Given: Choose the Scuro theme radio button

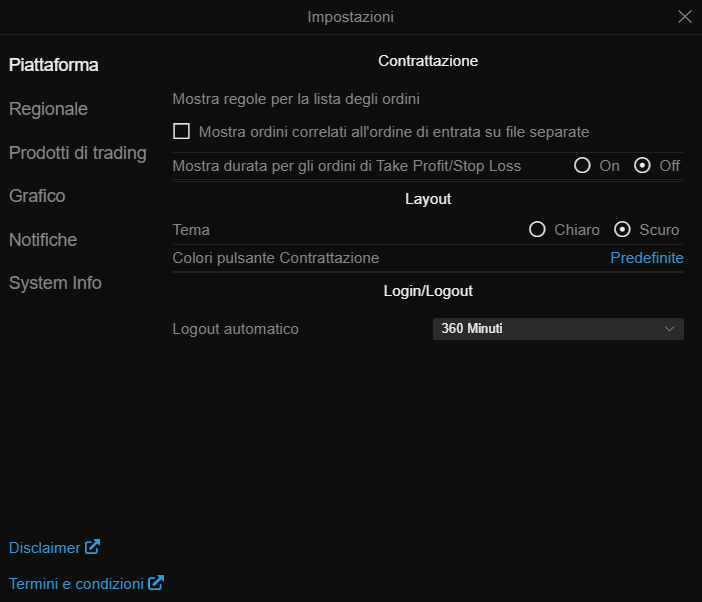Looking at the screenshot, I should point(622,230).
